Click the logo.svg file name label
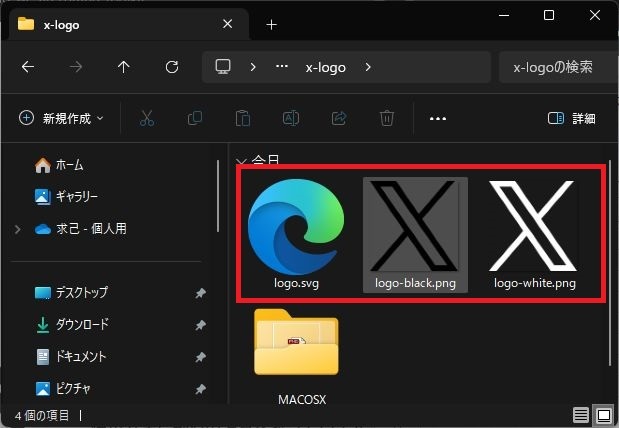This screenshot has height=428, width=619. (x=296, y=283)
